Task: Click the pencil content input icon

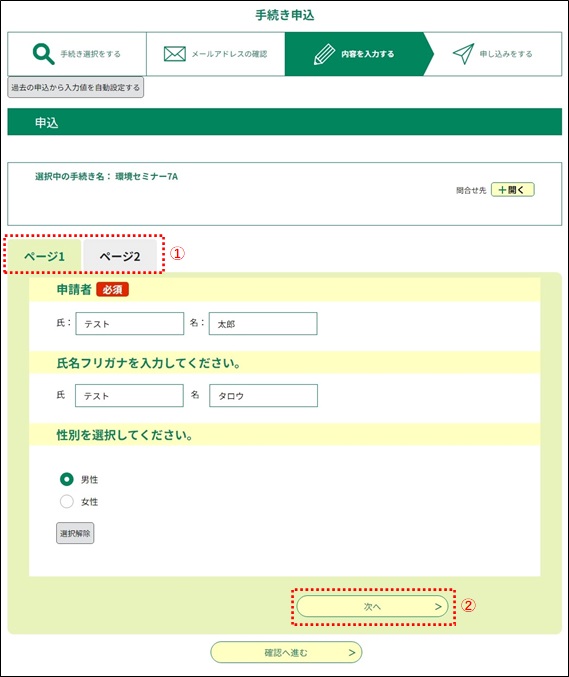Action: 324,54
